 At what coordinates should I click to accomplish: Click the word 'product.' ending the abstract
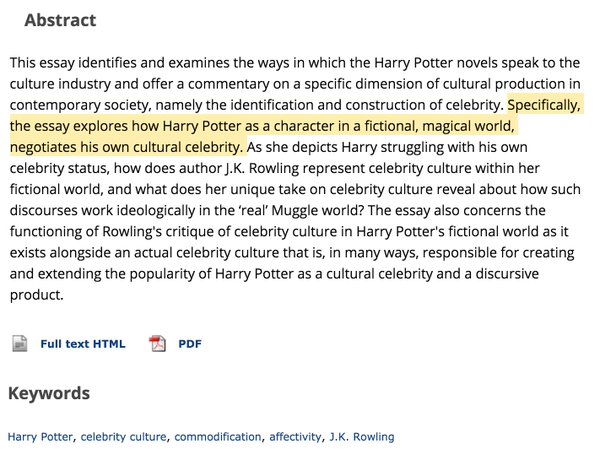[x=36, y=296]
